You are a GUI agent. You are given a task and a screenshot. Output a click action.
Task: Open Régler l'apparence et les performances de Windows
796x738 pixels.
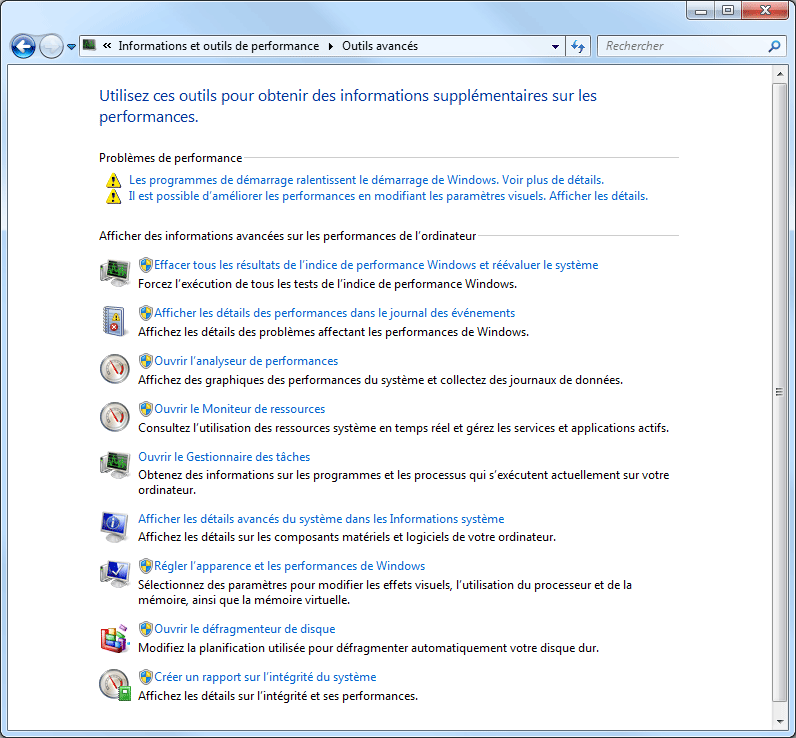click(x=289, y=566)
